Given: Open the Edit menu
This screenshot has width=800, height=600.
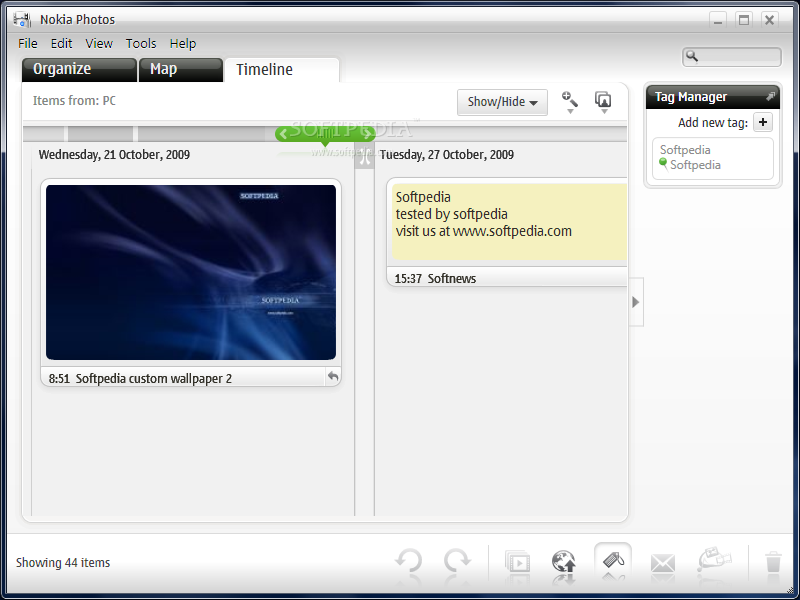Looking at the screenshot, I should (x=61, y=43).
